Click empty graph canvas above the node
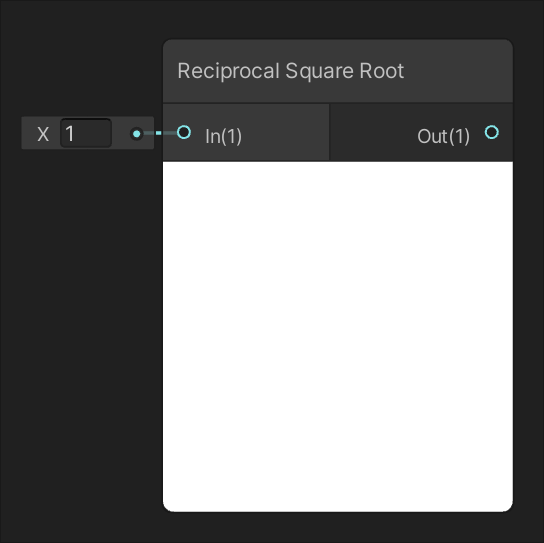 [x=338, y=19]
